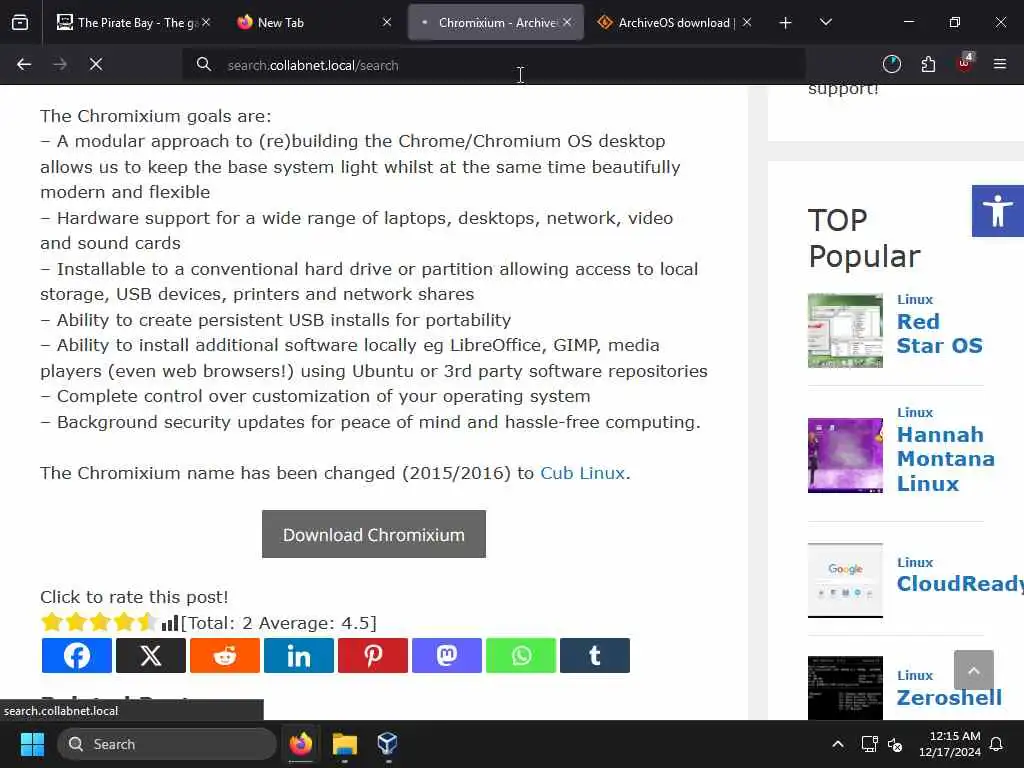Close the ArchiveOS download tab
The height and width of the screenshot is (768, 1024).
coord(746,22)
